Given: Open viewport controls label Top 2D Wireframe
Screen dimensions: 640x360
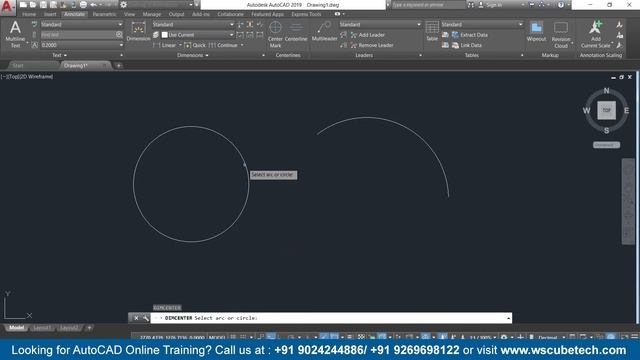Looking at the screenshot, I should 27,76.
